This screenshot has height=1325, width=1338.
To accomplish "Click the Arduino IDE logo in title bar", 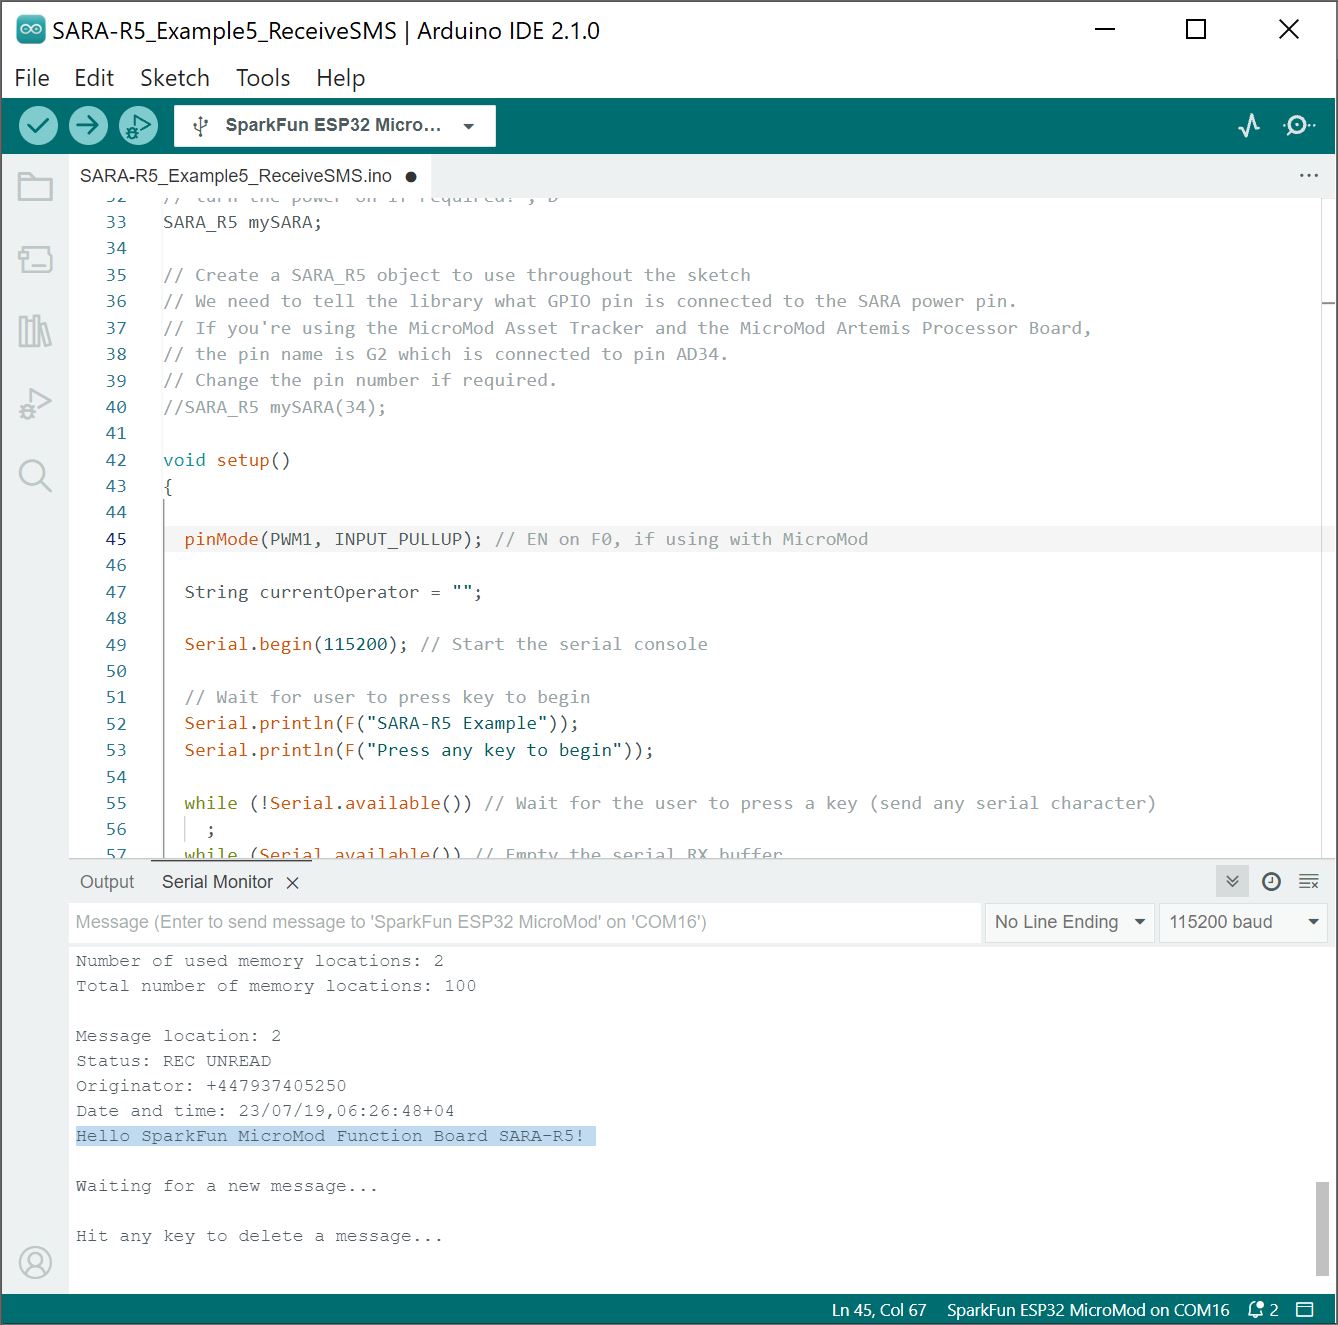I will tap(31, 30).
